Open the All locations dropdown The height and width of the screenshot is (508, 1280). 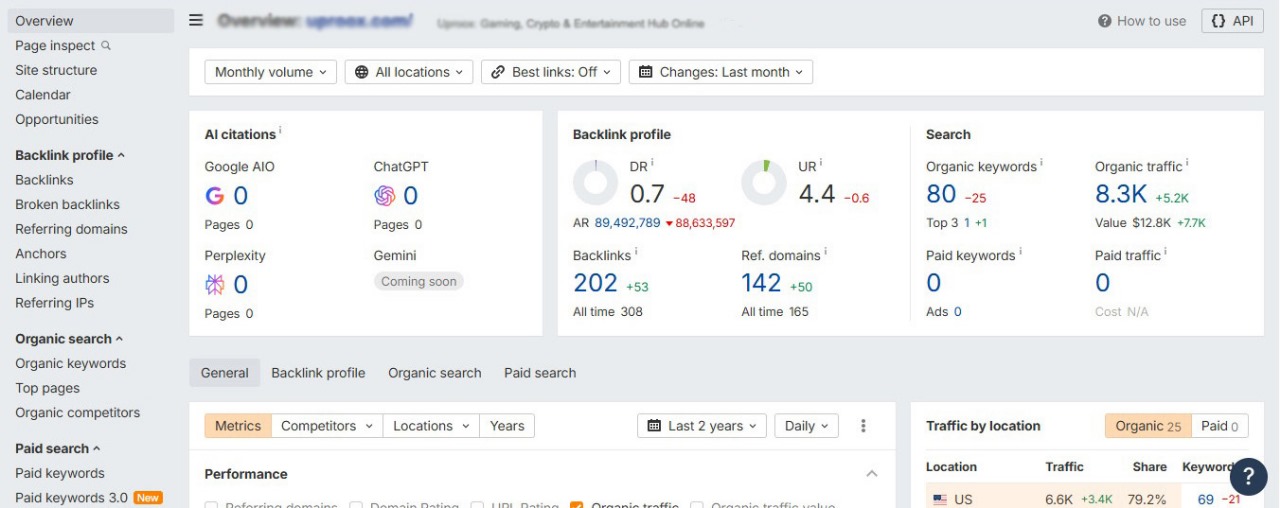(409, 72)
